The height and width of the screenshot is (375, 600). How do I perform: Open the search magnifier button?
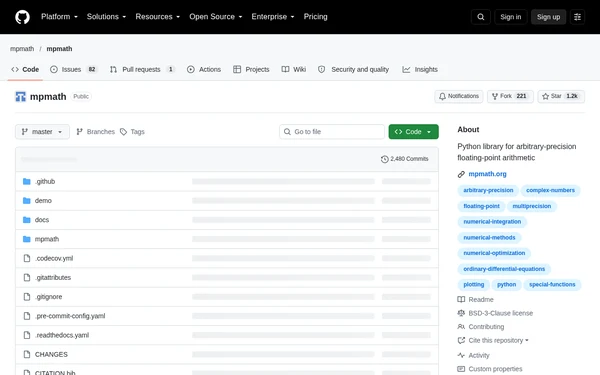click(481, 17)
